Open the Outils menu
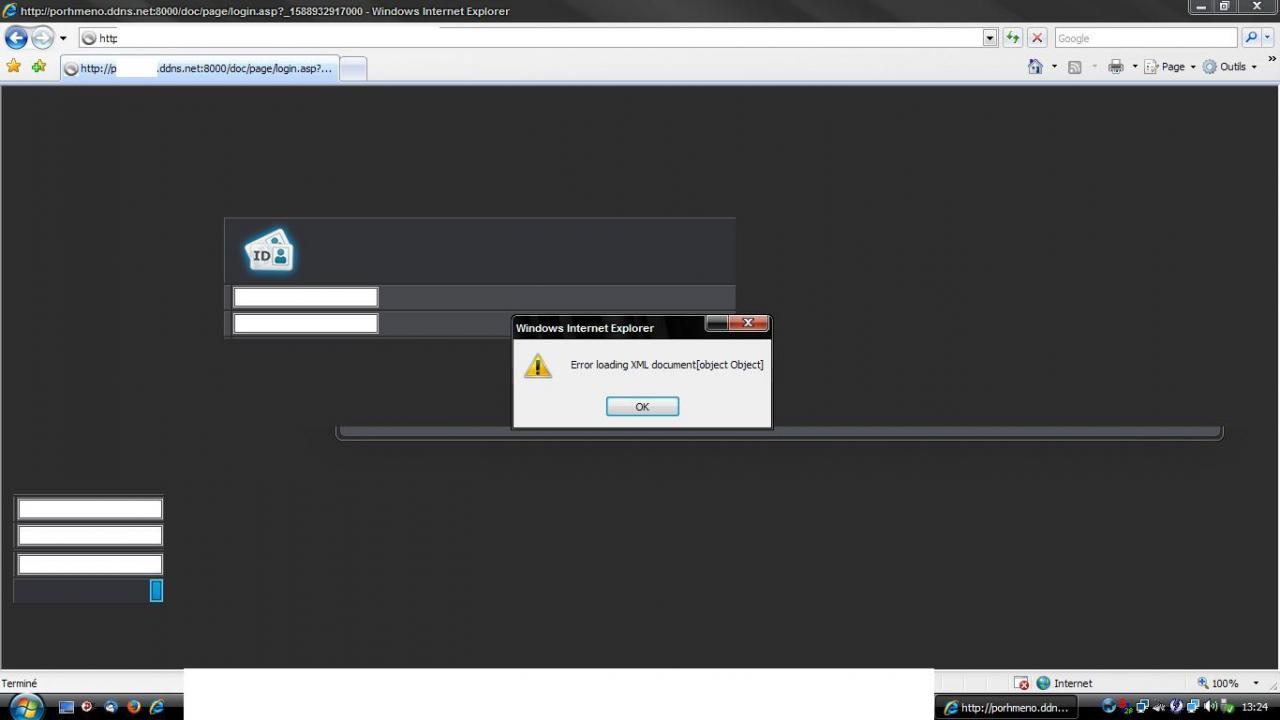Image resolution: width=1280 pixels, height=720 pixels. click(x=1230, y=67)
